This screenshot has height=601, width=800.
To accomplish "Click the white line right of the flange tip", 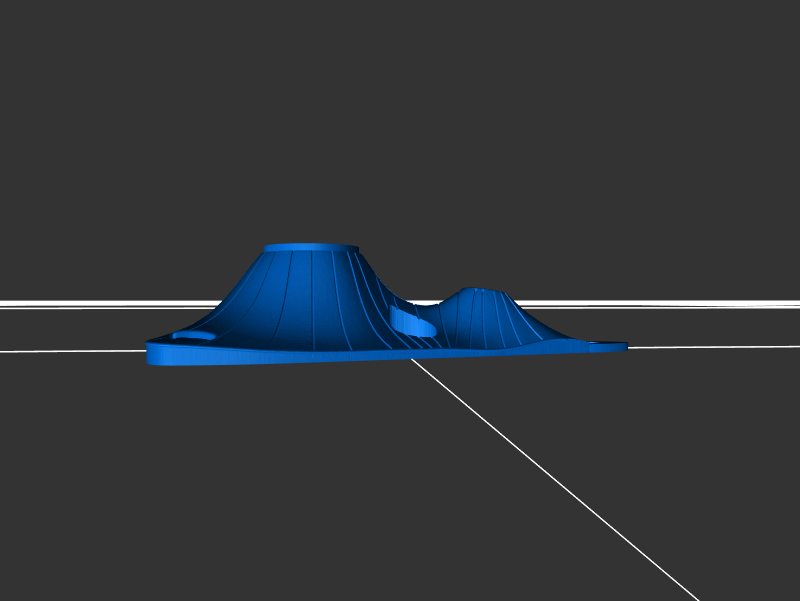I will [710, 347].
